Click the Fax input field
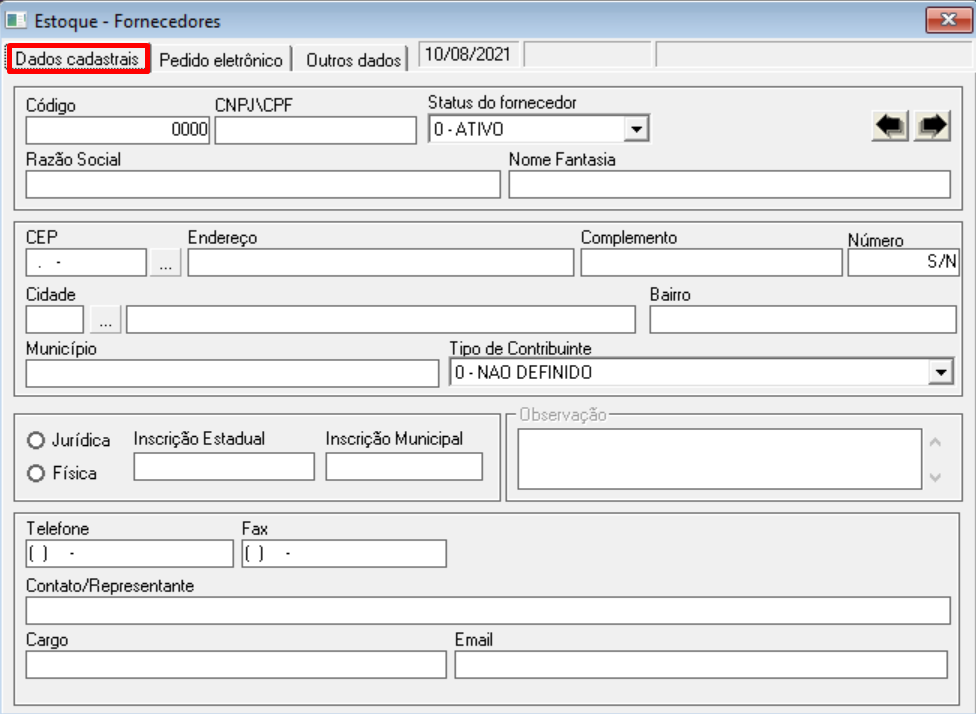 point(344,553)
